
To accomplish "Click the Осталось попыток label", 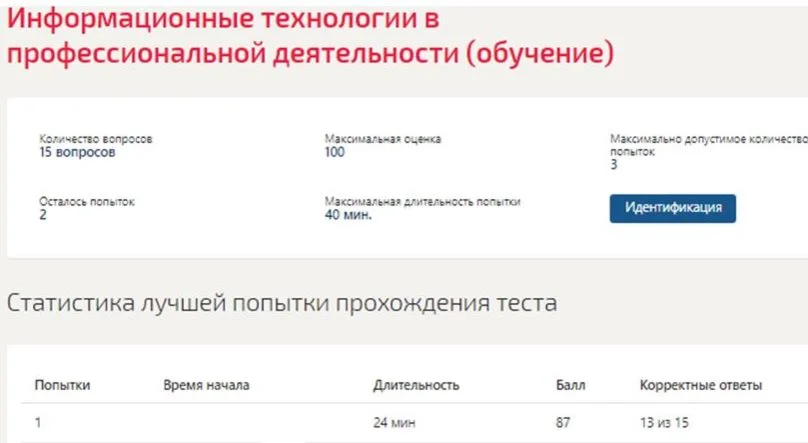I will coord(87,201).
